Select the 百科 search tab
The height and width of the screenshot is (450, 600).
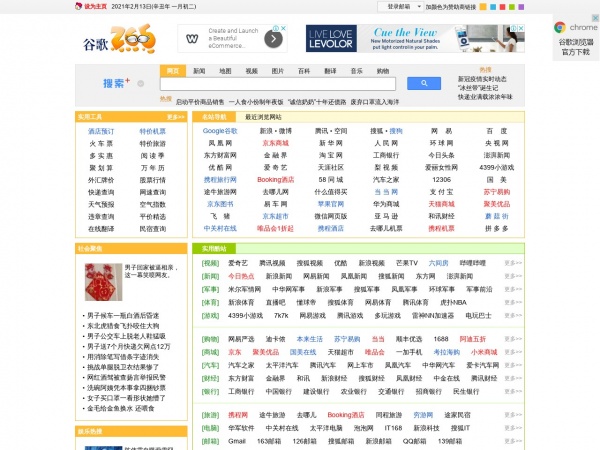tap(304, 71)
